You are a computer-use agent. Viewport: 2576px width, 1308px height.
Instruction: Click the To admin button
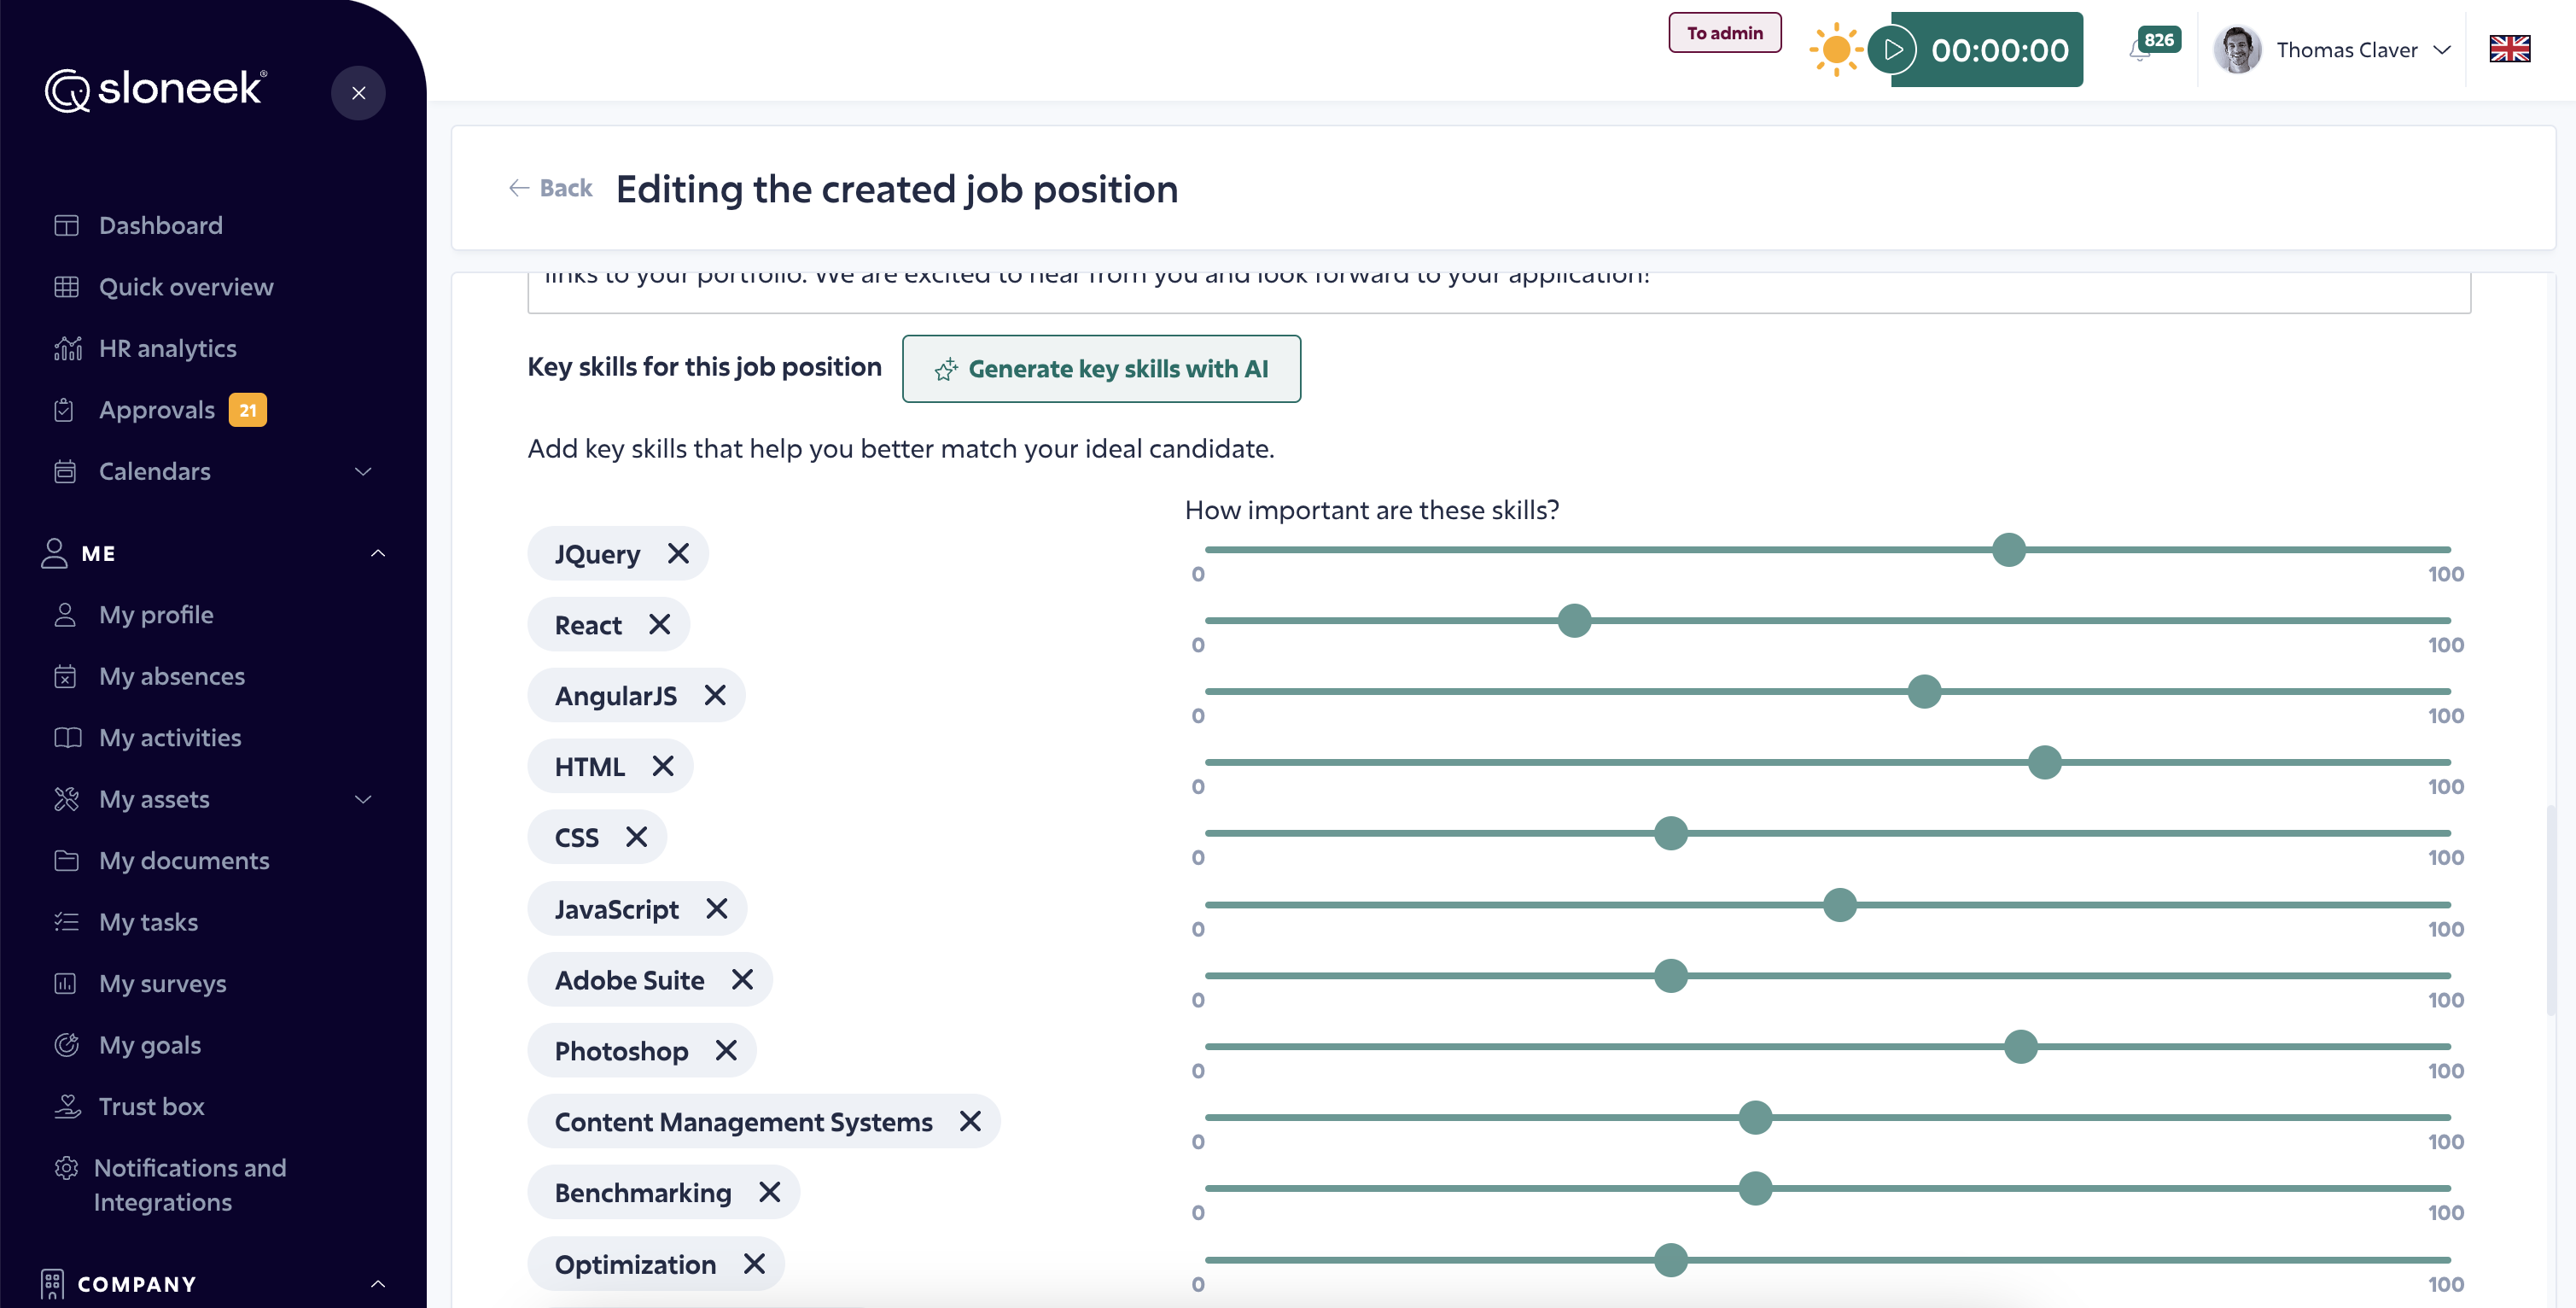[x=1724, y=33]
